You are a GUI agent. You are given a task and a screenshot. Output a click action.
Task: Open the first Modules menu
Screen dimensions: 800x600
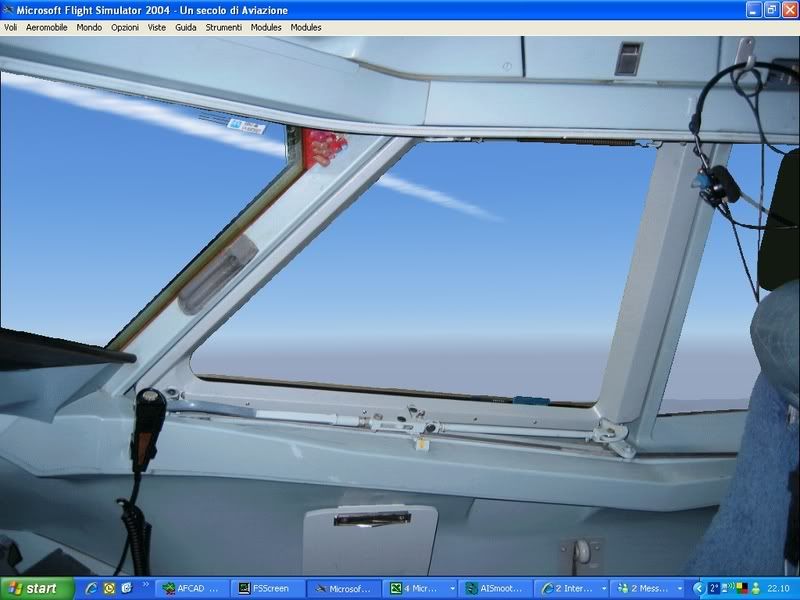click(266, 28)
